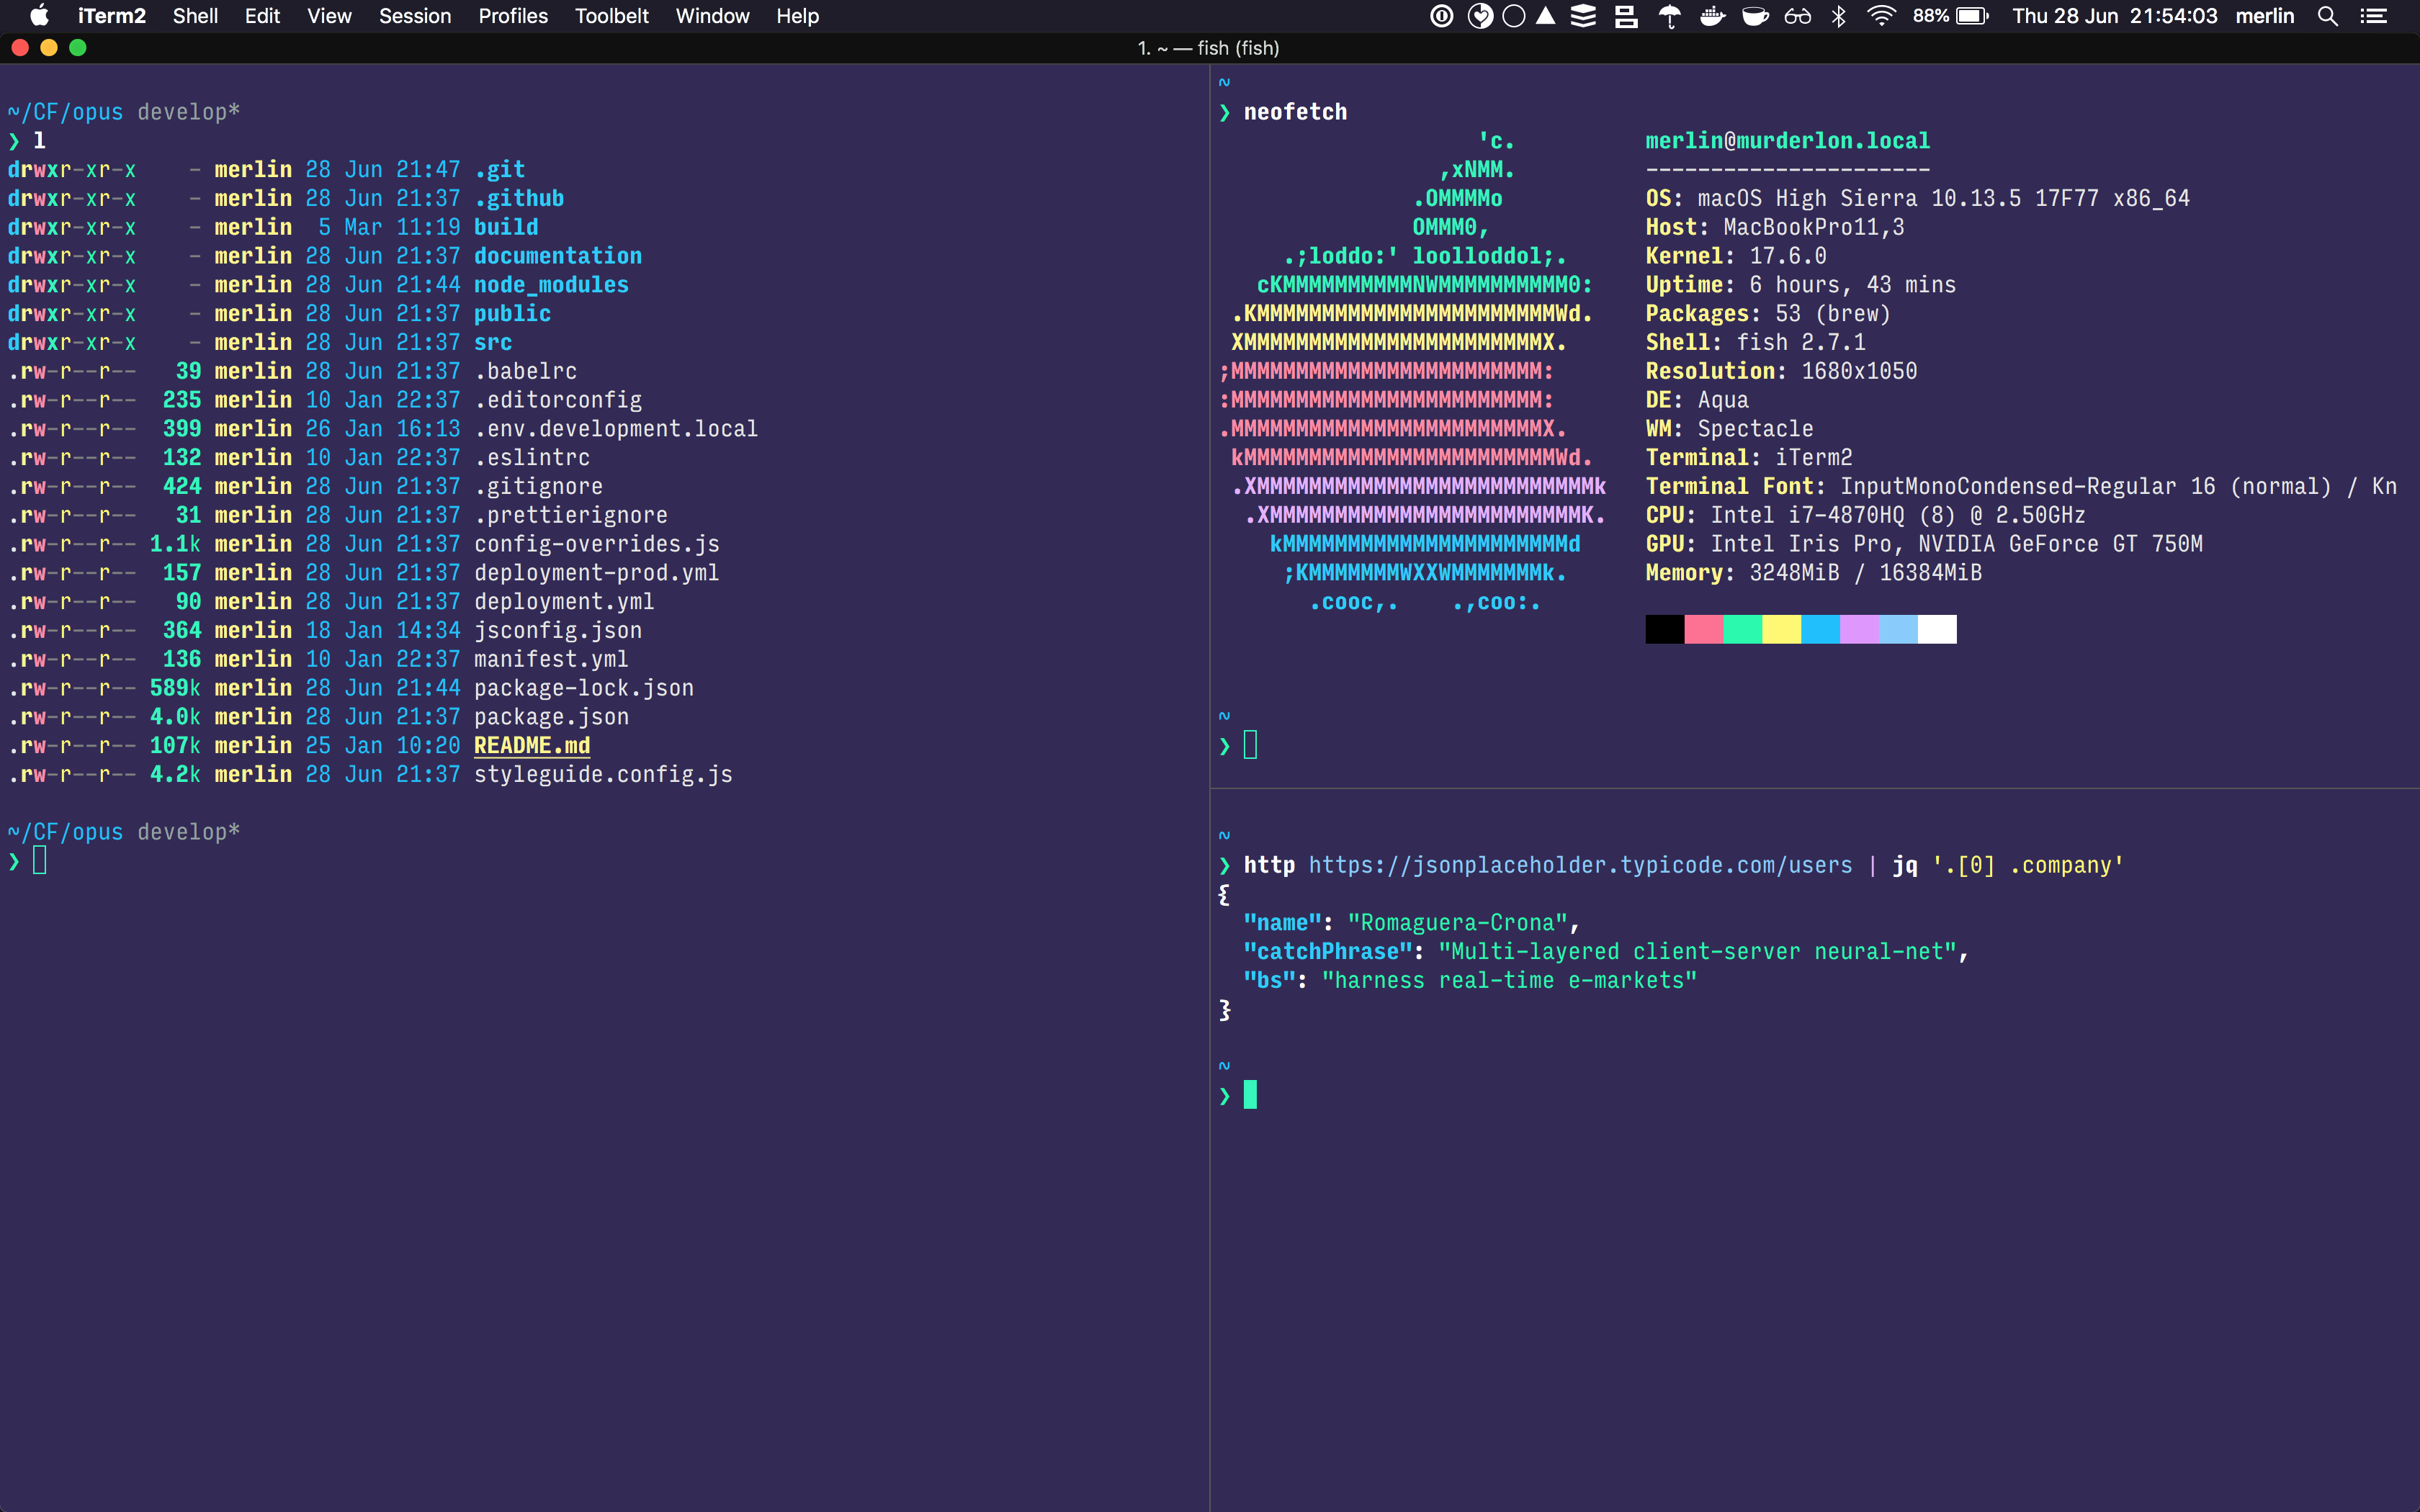Open the umbrella menu bar icon

(1669, 16)
